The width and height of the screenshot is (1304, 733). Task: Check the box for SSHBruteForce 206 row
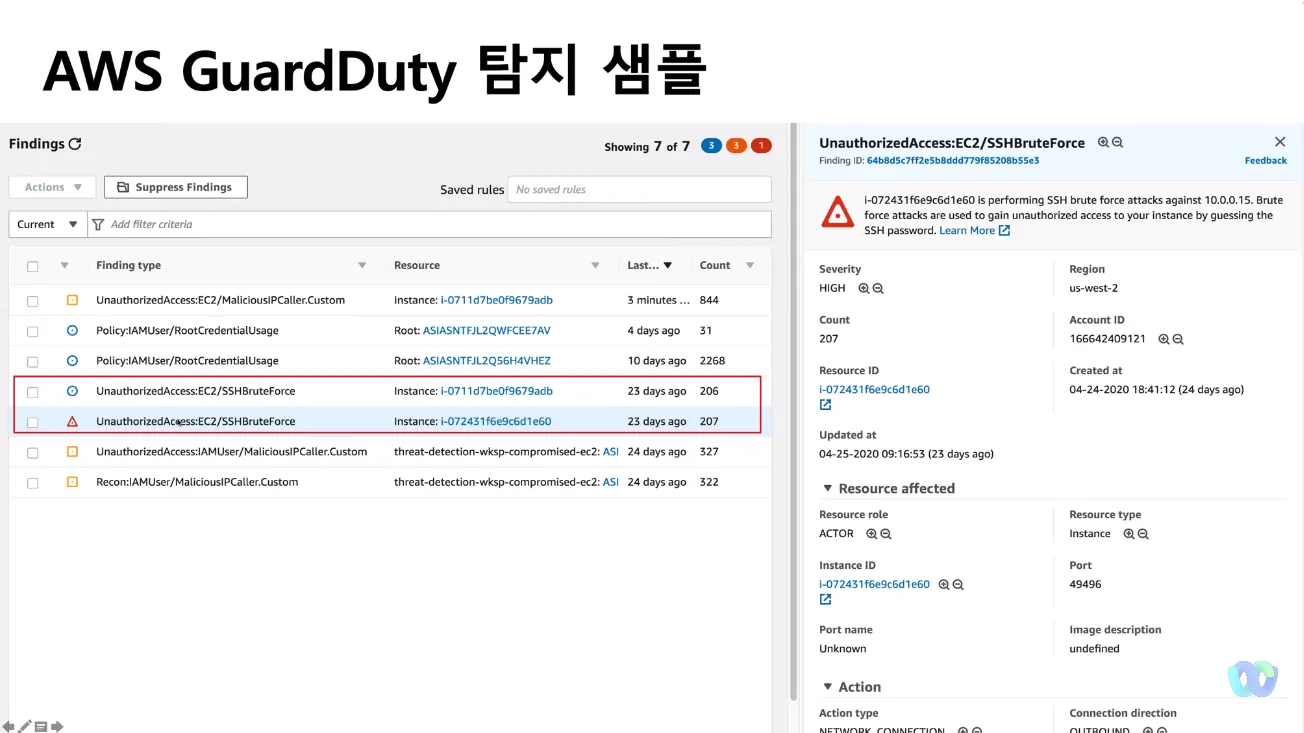tap(33, 392)
